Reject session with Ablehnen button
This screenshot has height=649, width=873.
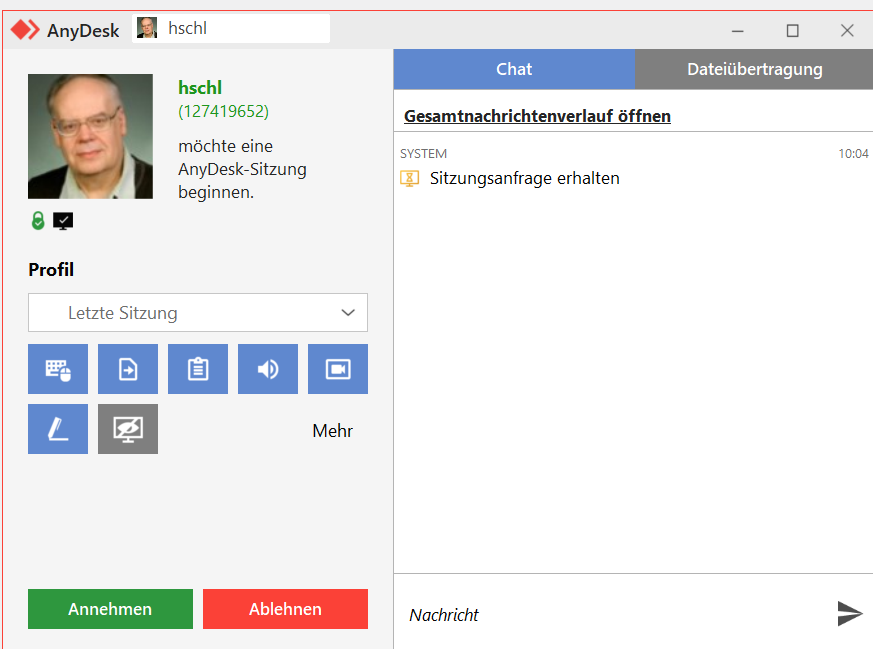click(x=285, y=609)
